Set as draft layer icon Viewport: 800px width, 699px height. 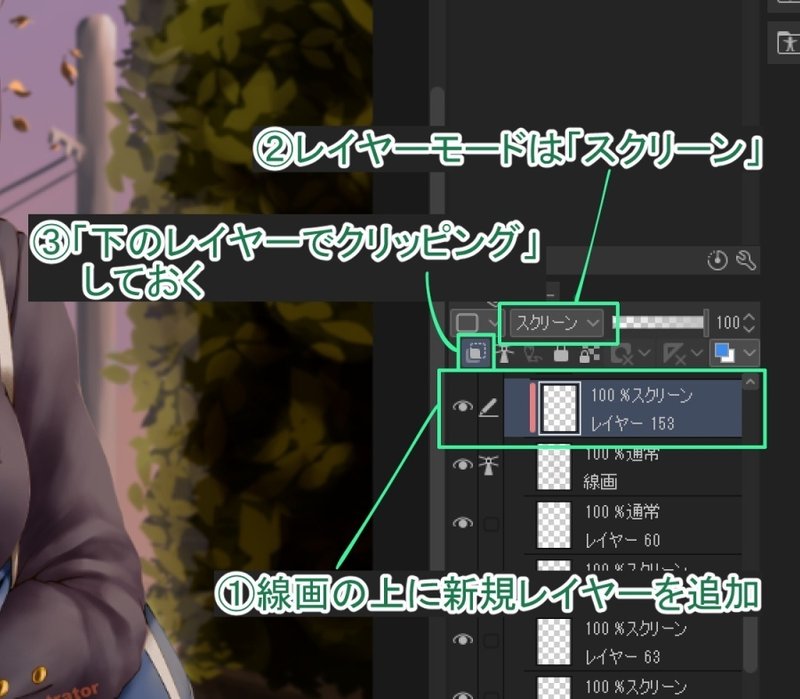pos(532,354)
